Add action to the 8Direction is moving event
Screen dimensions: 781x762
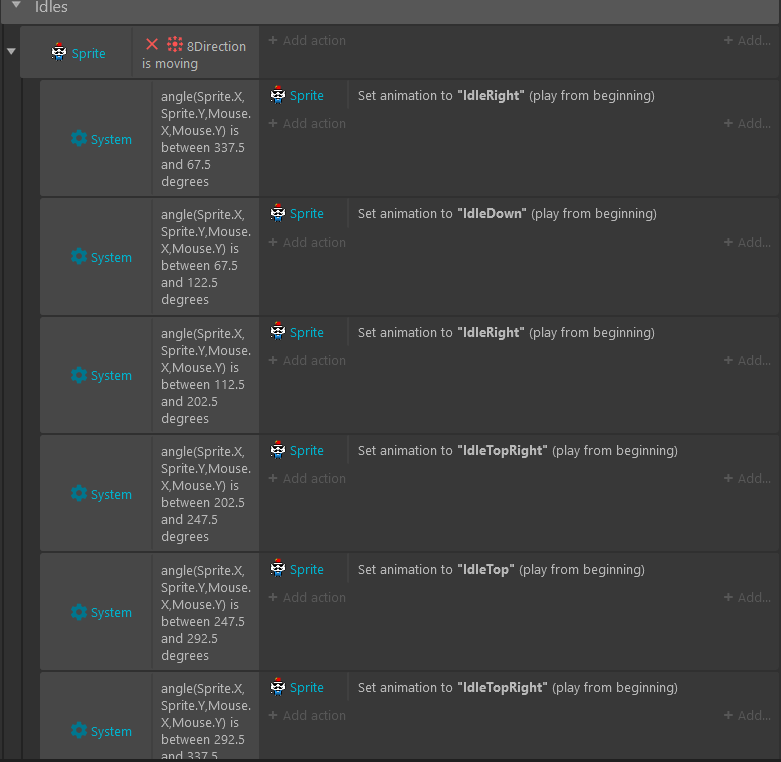[307, 40]
